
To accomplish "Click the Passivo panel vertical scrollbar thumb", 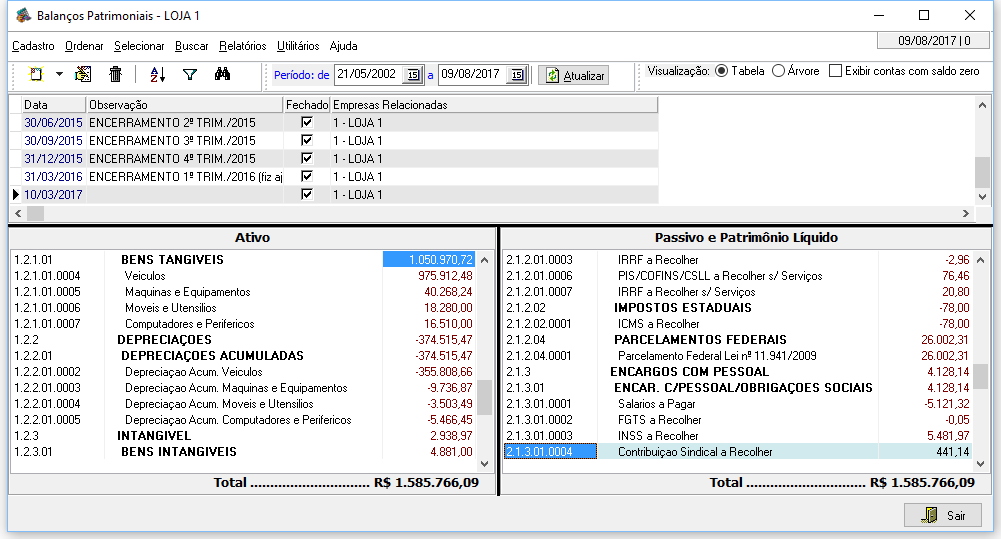I will coord(982,376).
